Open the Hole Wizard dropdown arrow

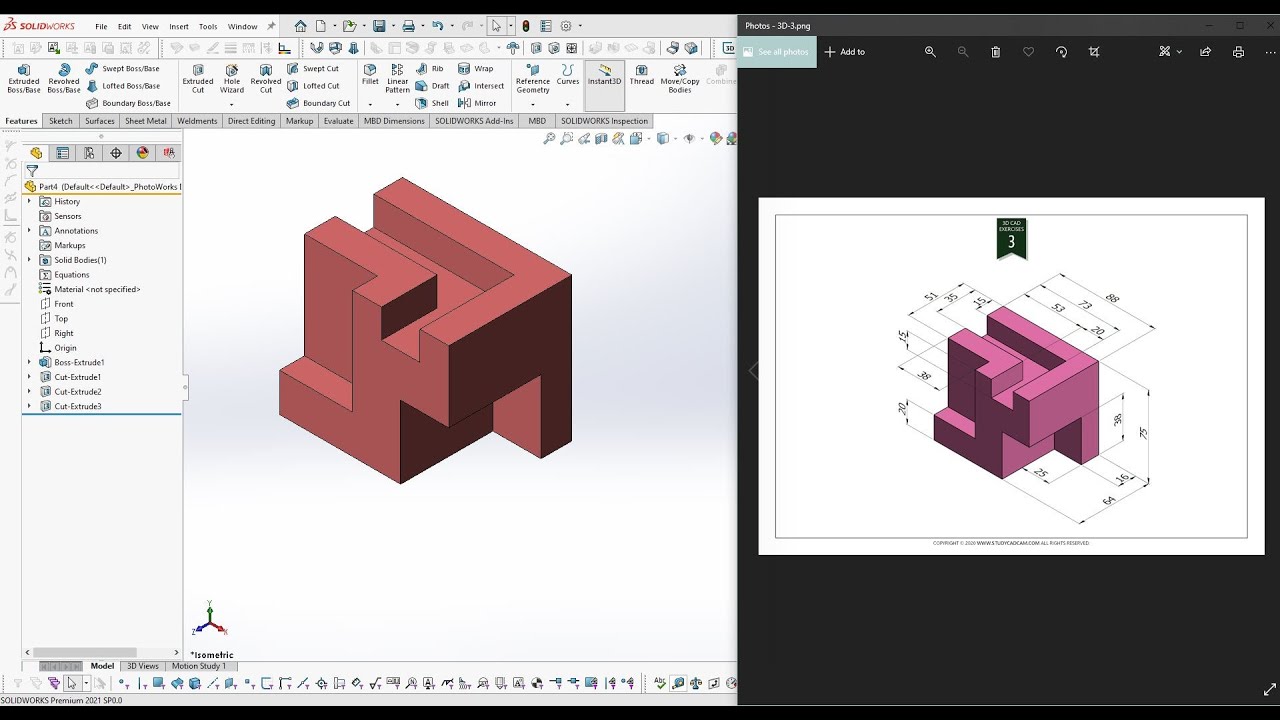(x=232, y=104)
